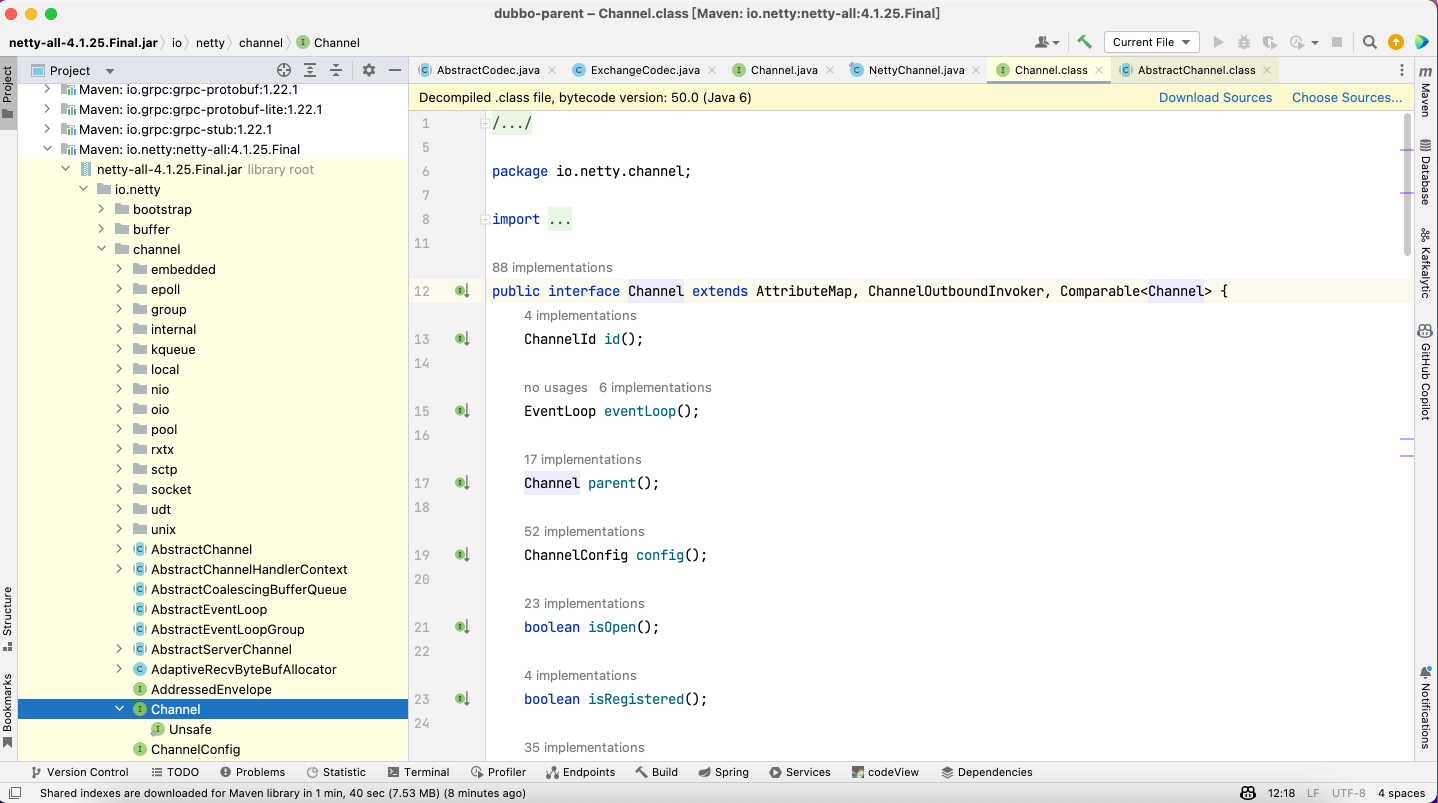Open Search Everywhere magnifier icon
The height and width of the screenshot is (803, 1438).
click(1370, 42)
